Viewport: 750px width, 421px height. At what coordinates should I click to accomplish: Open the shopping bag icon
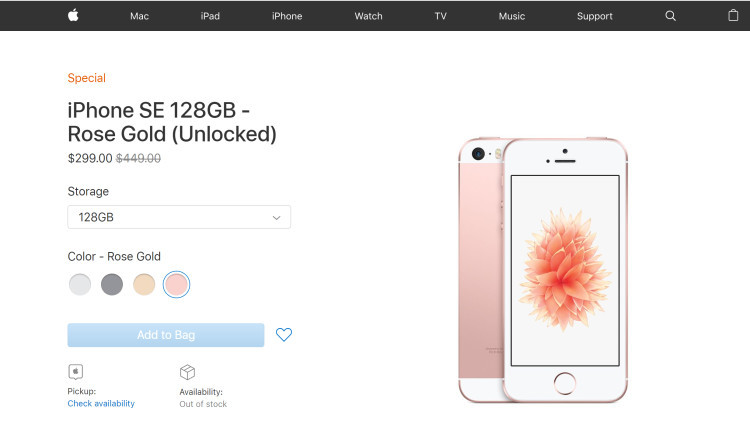click(733, 15)
